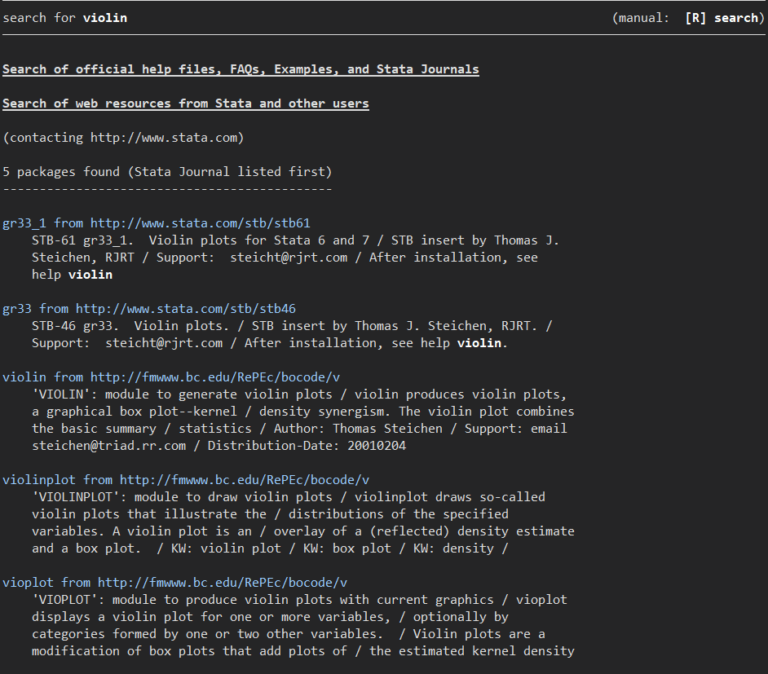Viewport: 768px width, 674px height.
Task: Open 'Search of web resources from Stata' link
Action: point(185,103)
